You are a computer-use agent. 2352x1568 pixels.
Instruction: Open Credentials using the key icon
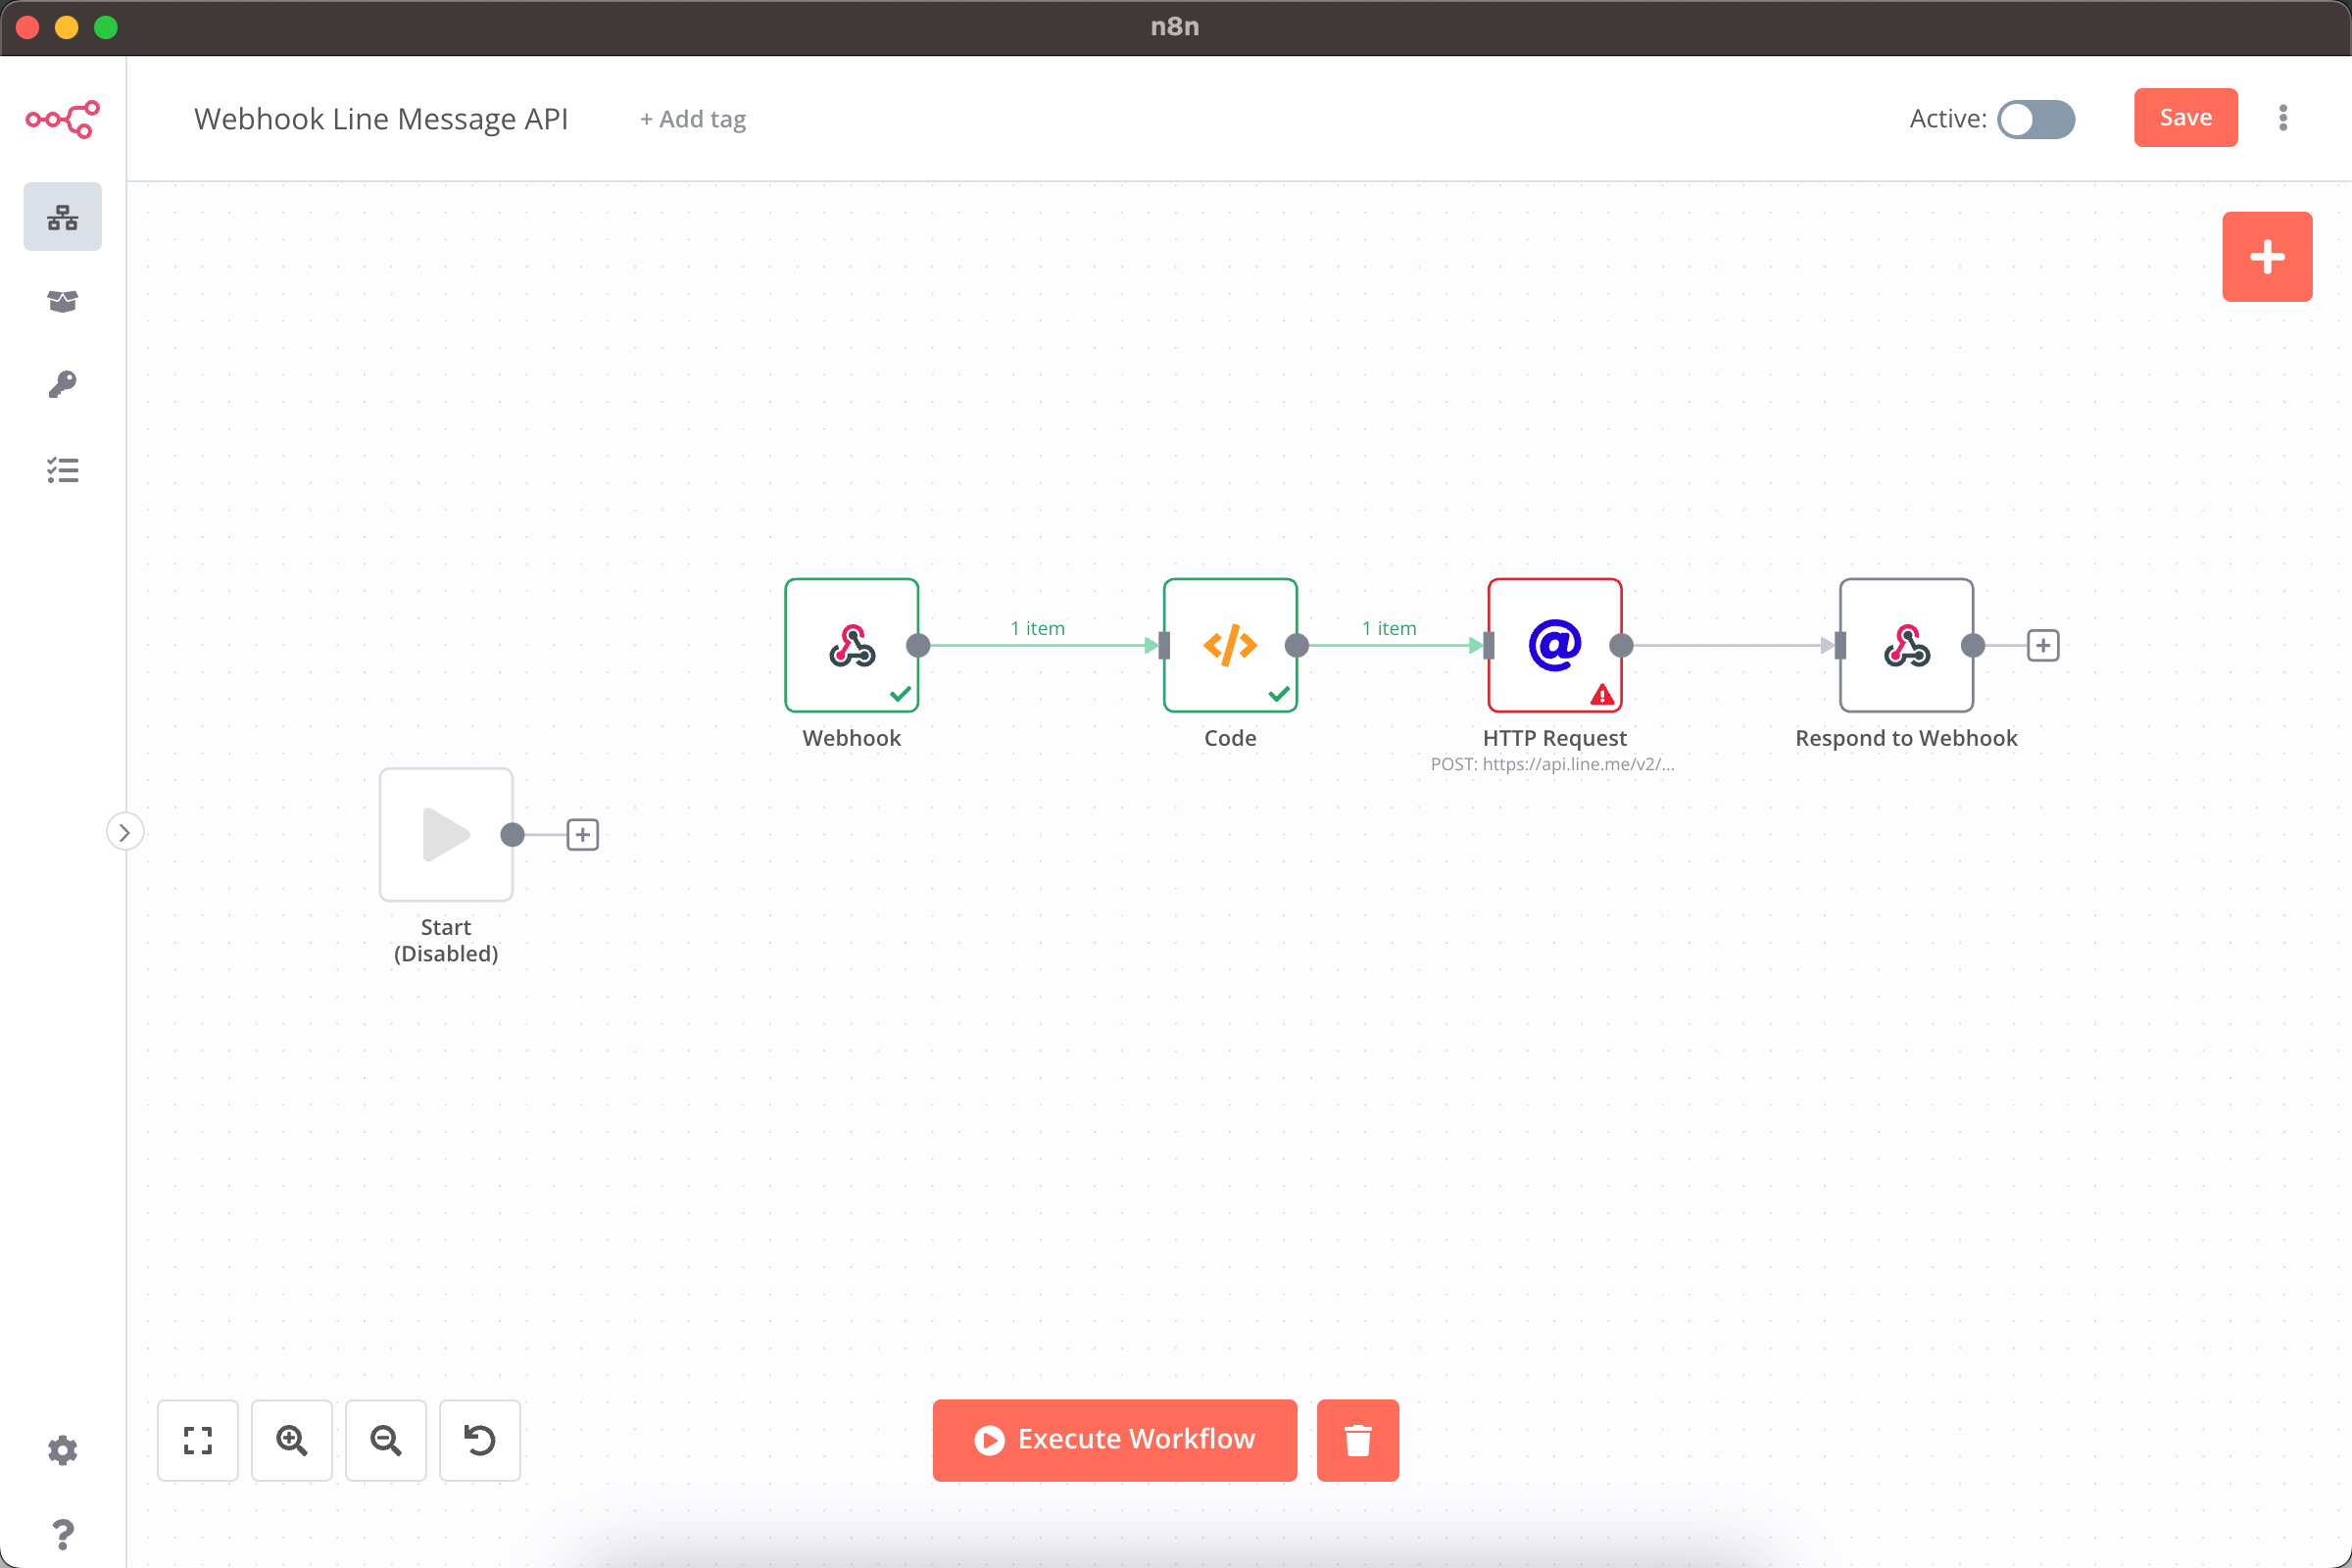tap(62, 385)
